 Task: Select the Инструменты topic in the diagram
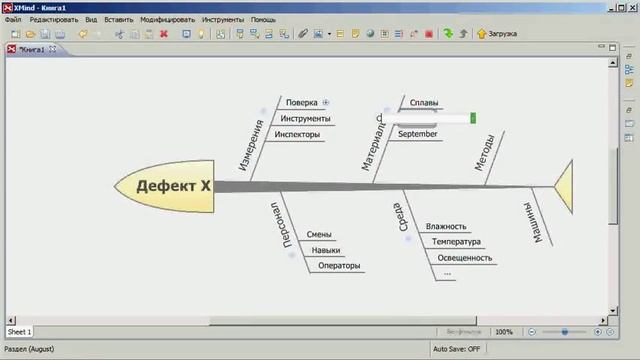(305, 118)
